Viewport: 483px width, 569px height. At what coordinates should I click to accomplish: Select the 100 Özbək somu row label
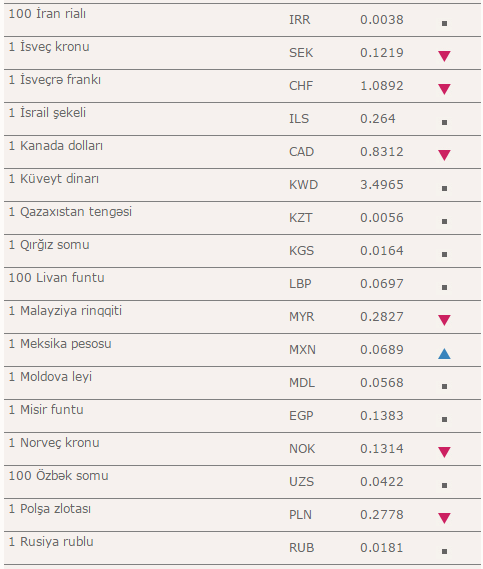click(x=58, y=475)
